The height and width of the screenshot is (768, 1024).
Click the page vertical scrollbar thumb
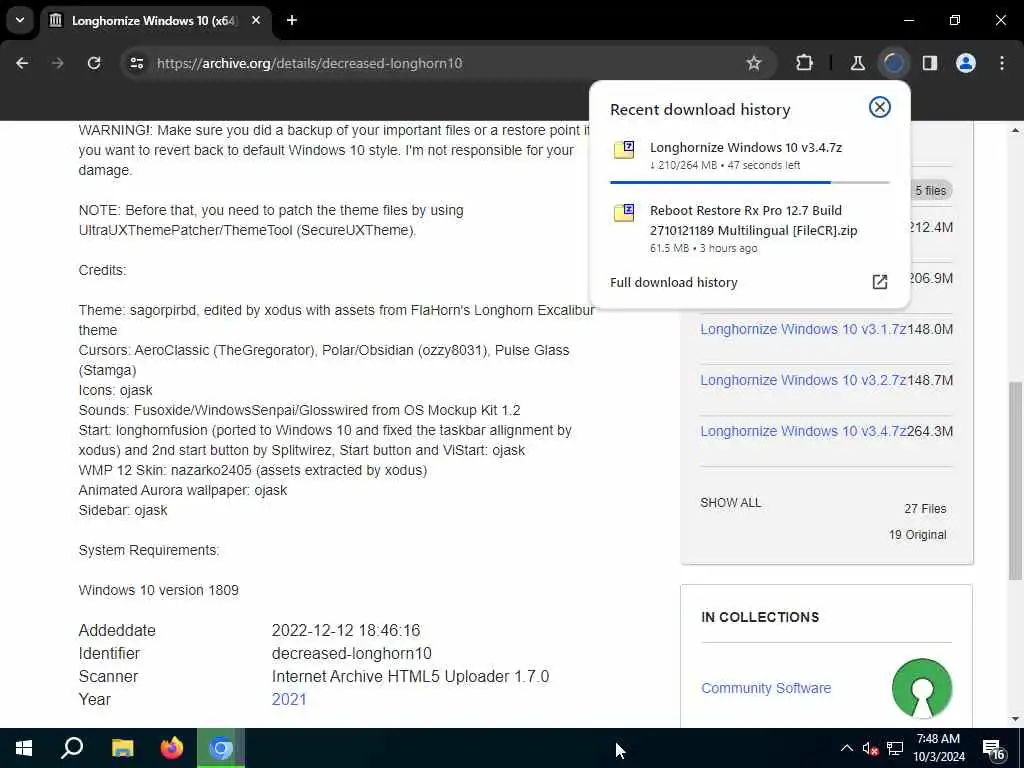pos(1015,481)
